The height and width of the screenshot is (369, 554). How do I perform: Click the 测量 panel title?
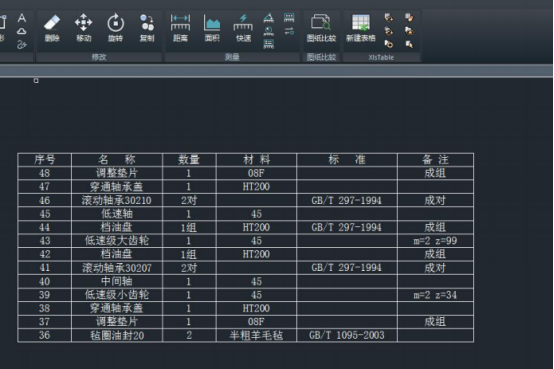[232, 57]
